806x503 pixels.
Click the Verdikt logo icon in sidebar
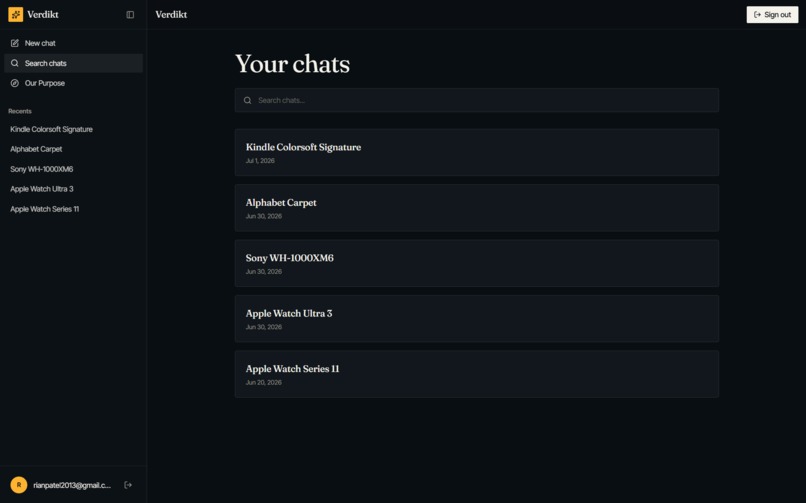pyautogui.click(x=15, y=14)
